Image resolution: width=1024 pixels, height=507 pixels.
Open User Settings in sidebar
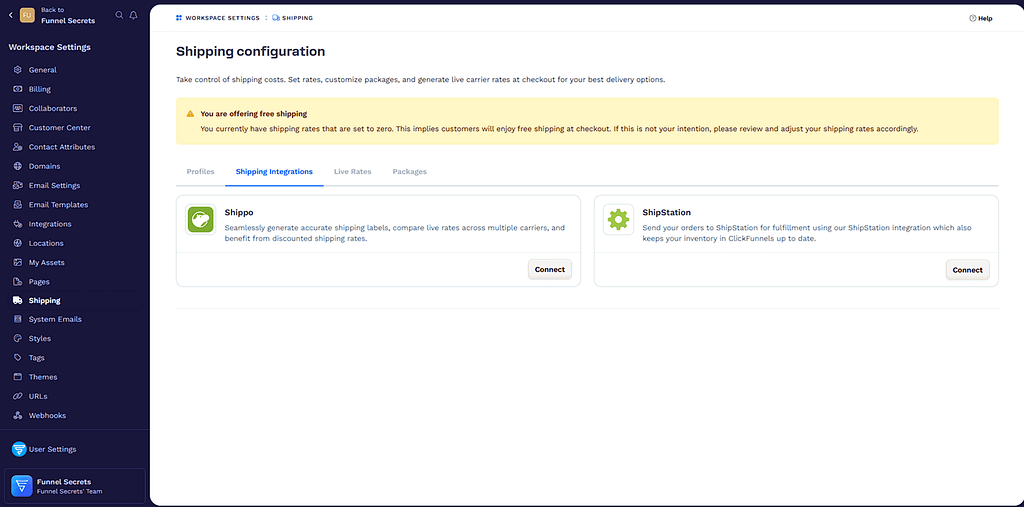click(x=52, y=450)
